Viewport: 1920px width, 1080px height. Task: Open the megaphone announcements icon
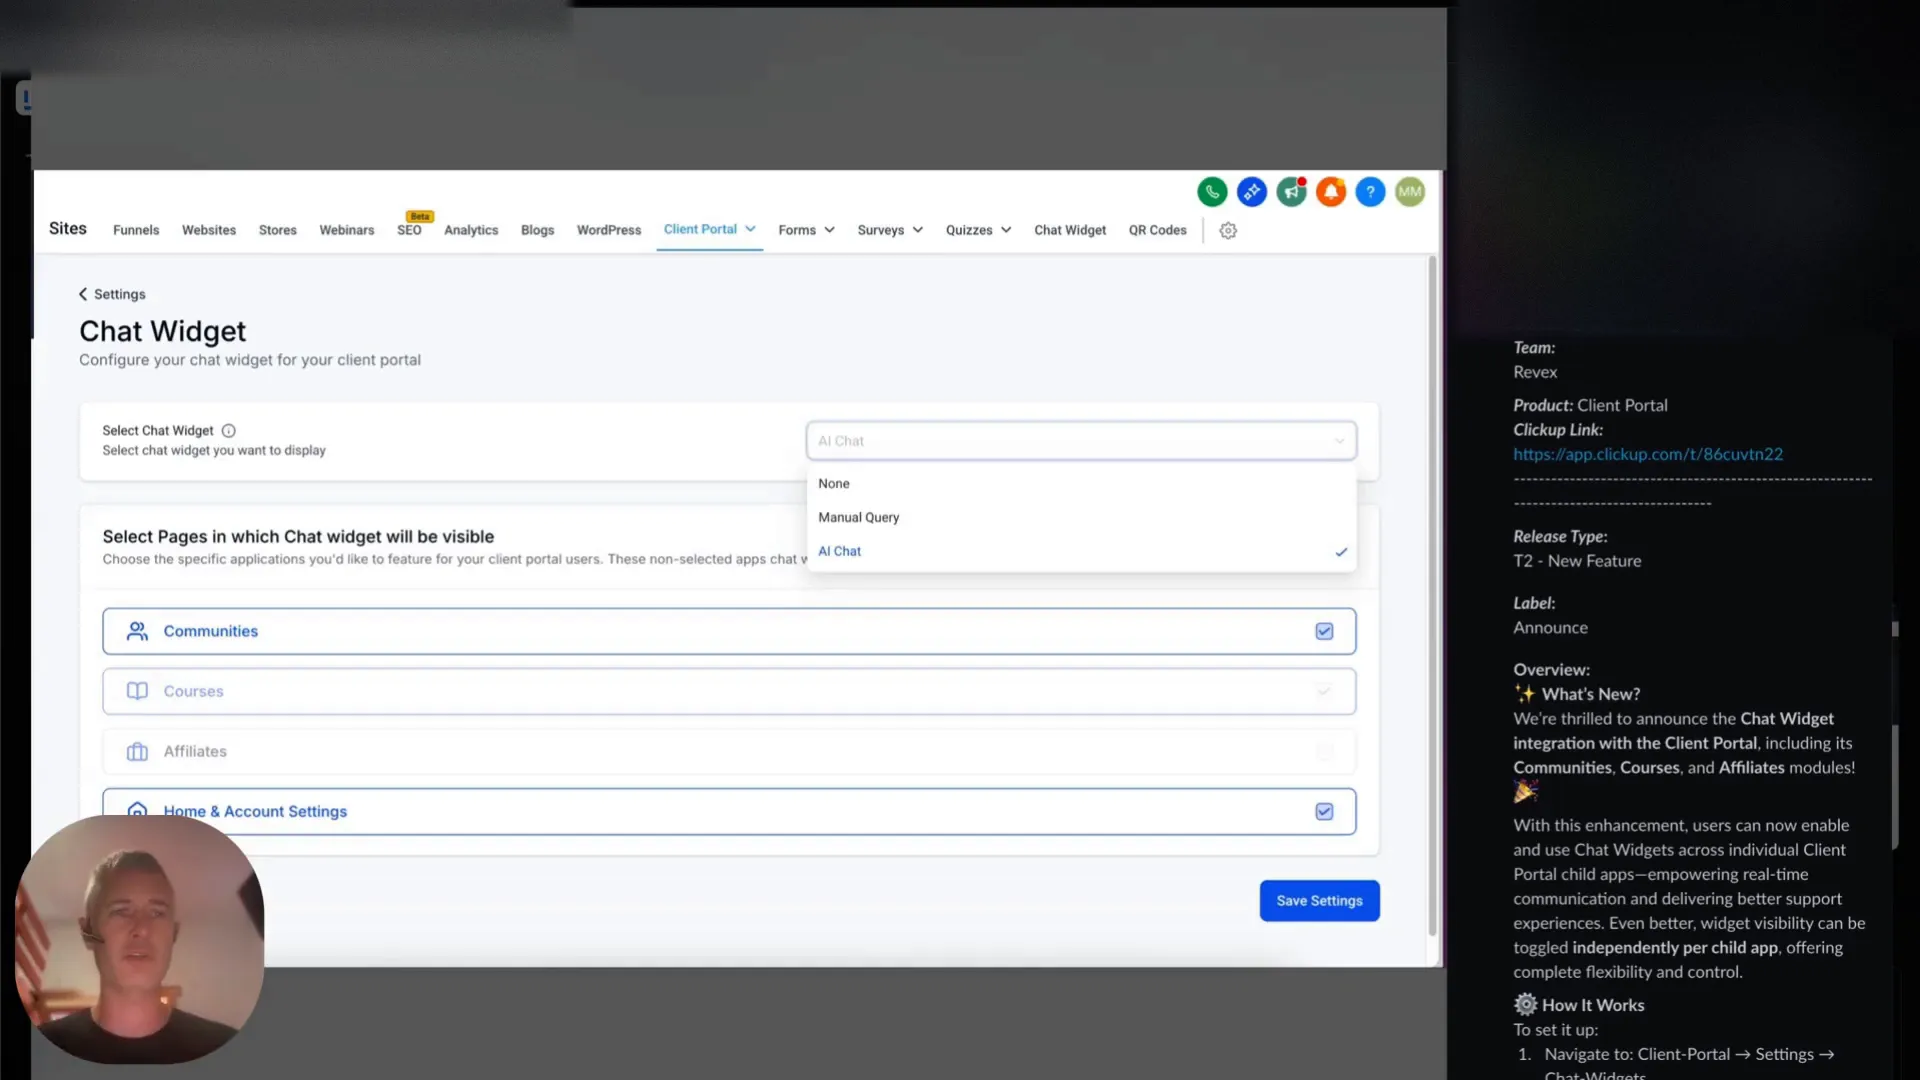click(x=1291, y=191)
